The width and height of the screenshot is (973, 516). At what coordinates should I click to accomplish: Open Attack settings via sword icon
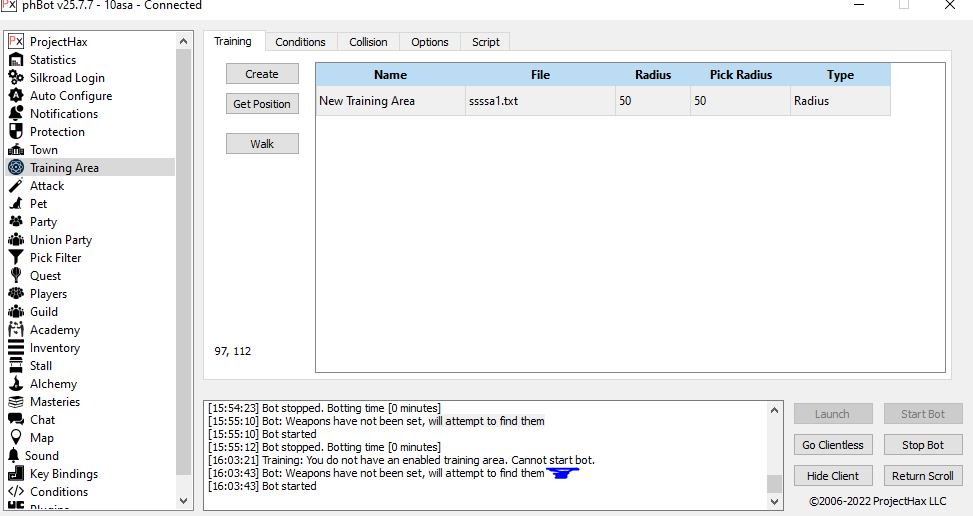[16, 186]
